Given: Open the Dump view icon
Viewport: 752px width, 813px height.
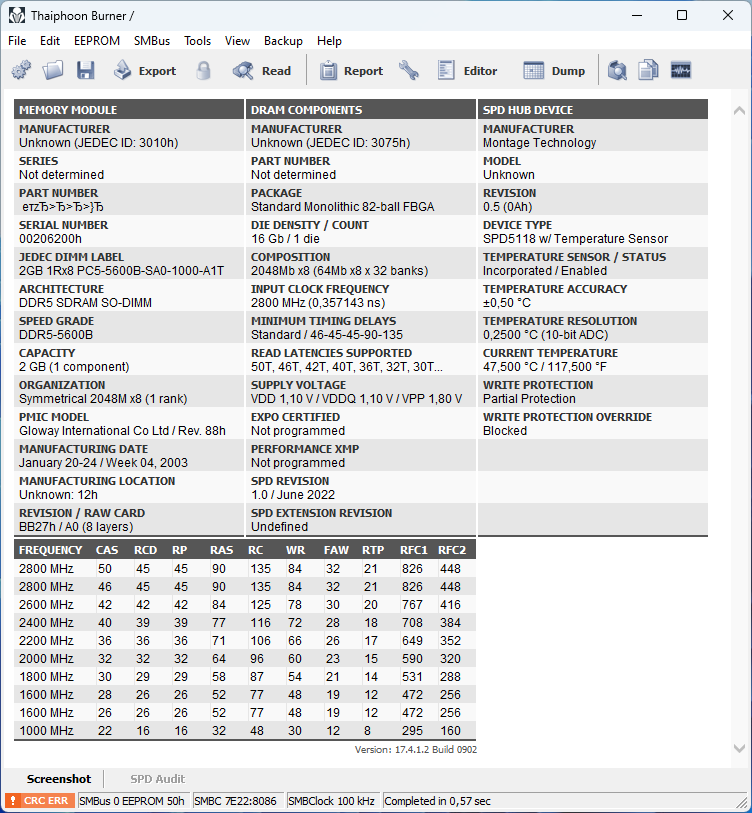Looking at the screenshot, I should click(534, 70).
